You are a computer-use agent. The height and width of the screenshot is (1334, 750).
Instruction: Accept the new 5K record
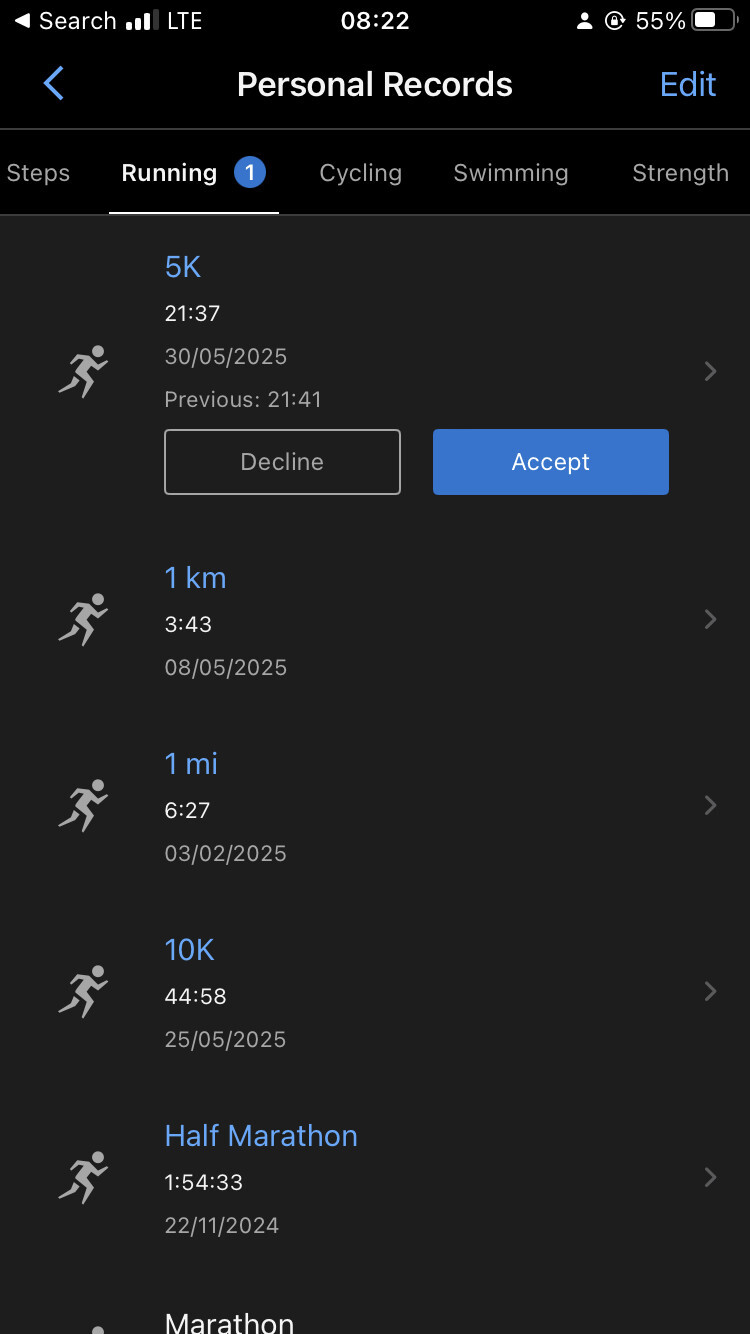point(550,462)
